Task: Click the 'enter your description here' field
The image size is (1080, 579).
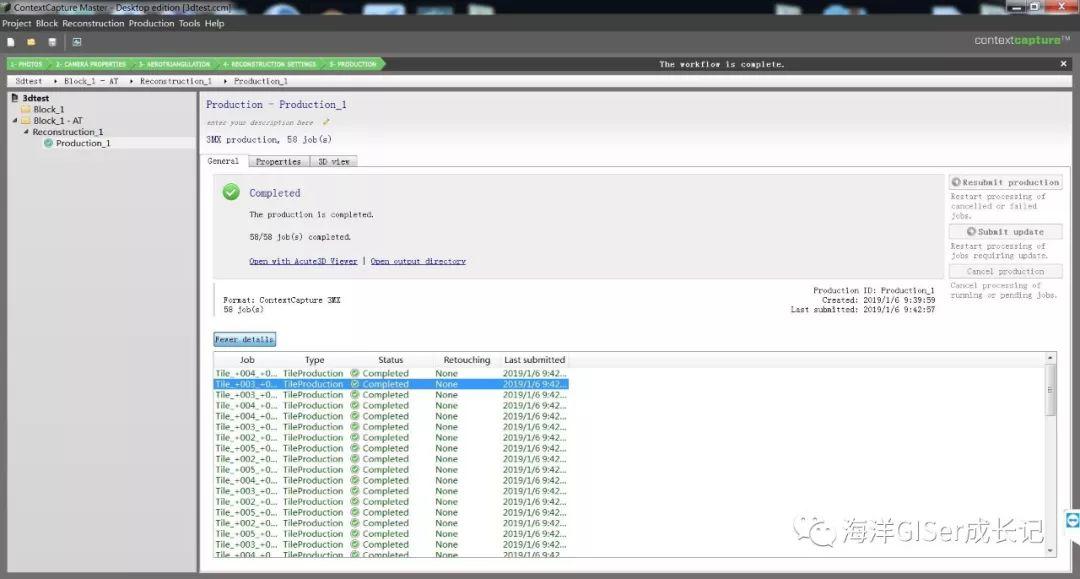Action: point(260,123)
